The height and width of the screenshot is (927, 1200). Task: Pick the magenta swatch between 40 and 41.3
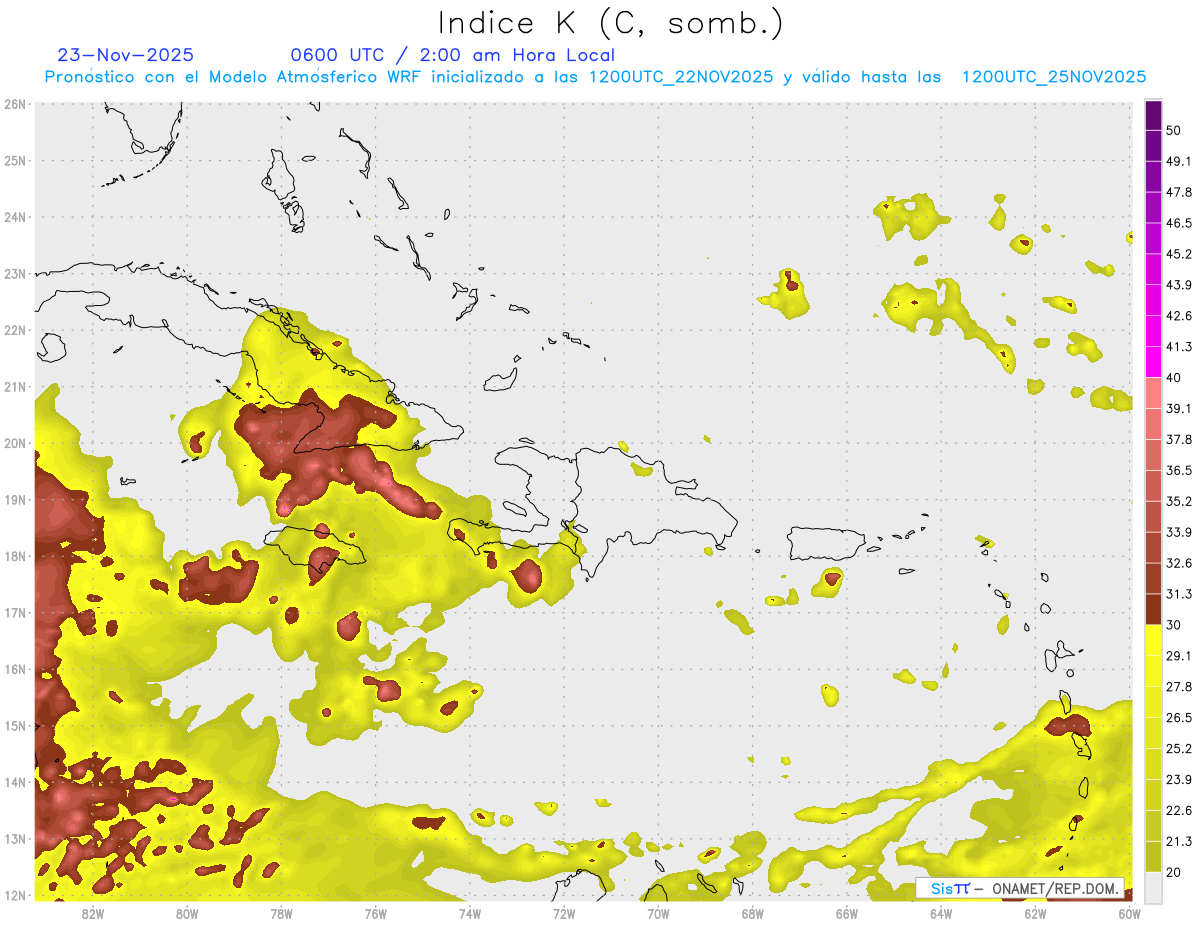(x=1153, y=362)
